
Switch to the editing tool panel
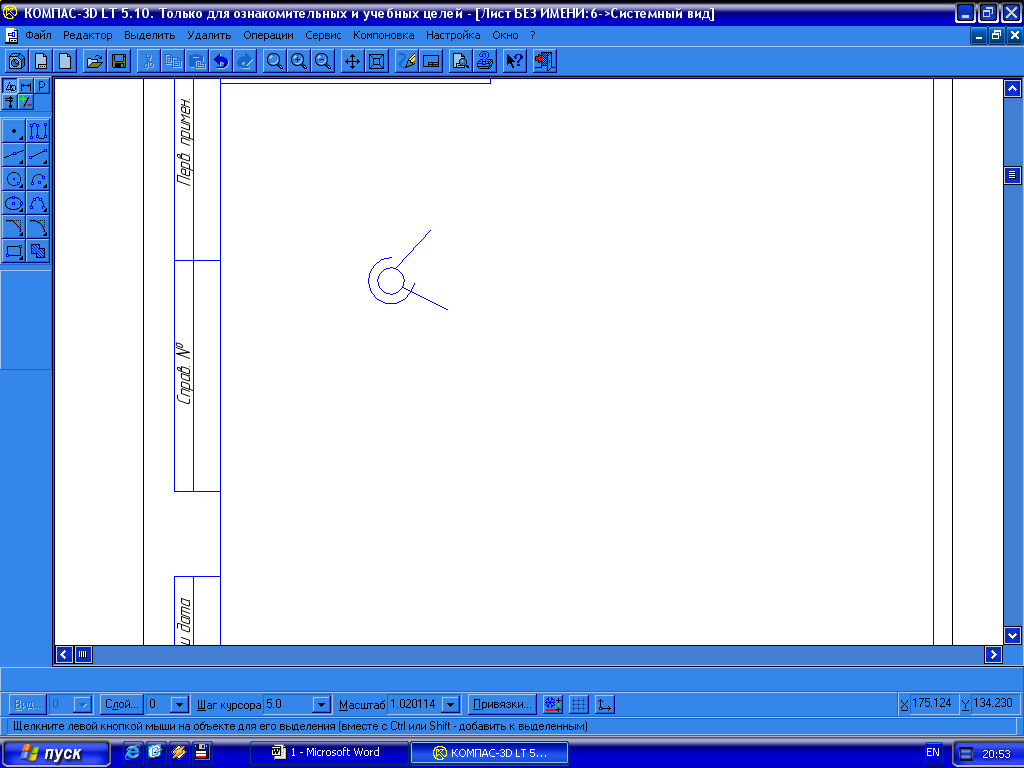point(10,102)
